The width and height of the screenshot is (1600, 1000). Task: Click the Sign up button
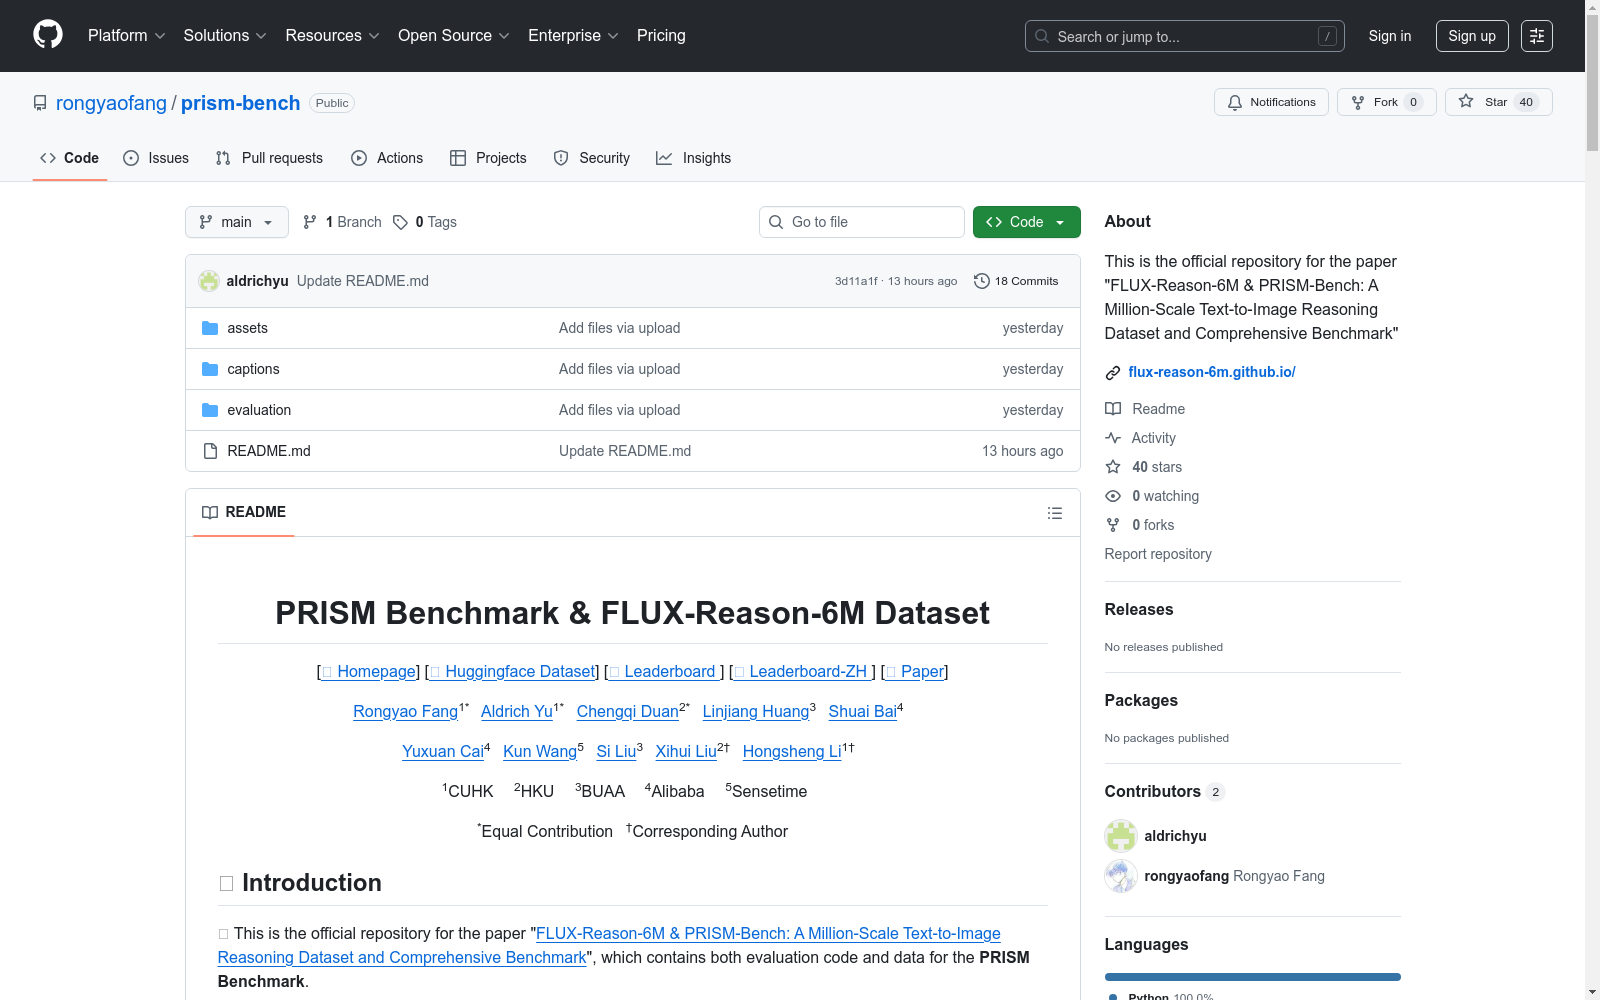1472,36
